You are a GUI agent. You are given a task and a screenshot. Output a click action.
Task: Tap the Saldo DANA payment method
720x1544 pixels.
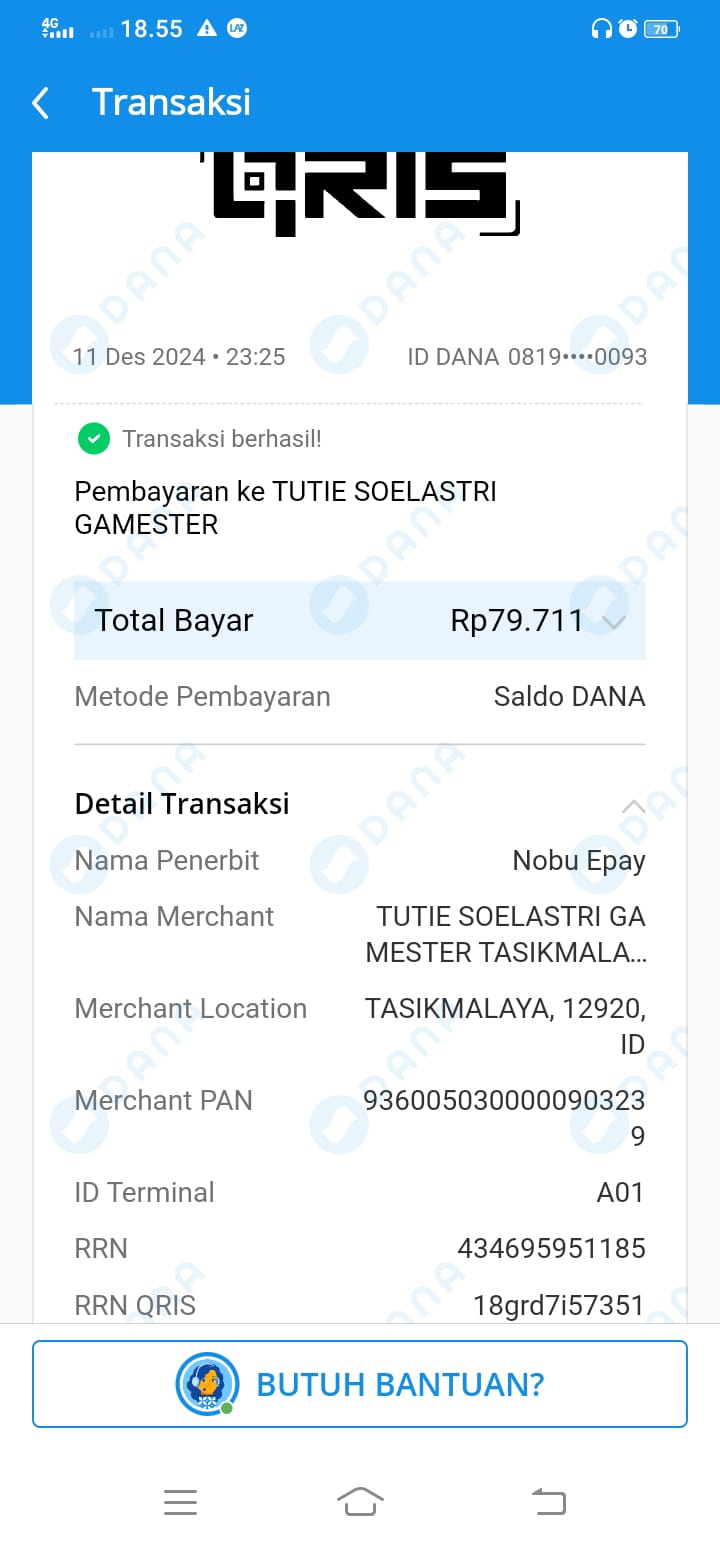coord(569,696)
